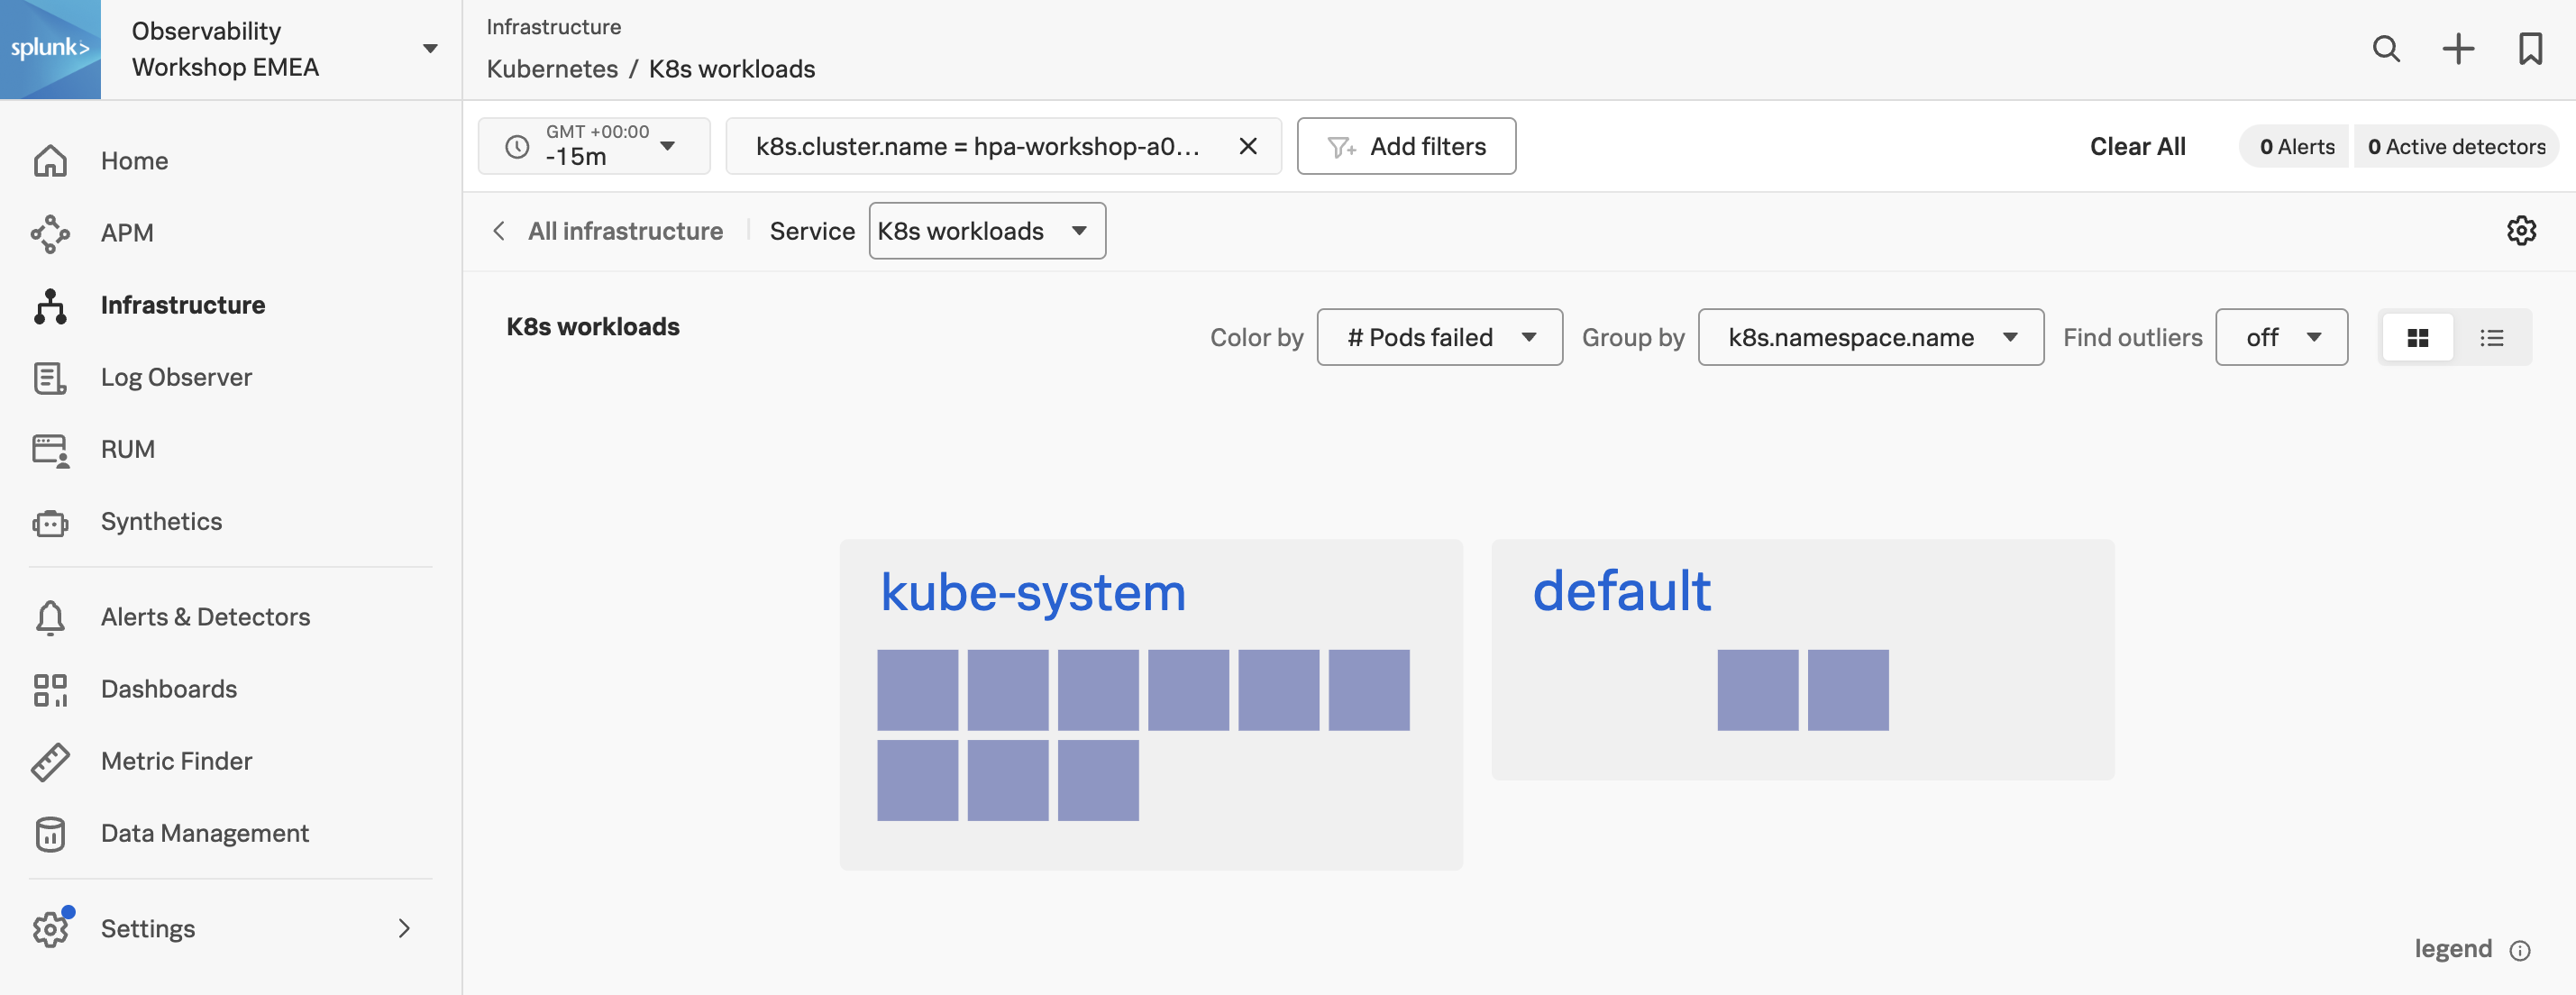Toggle the list view layout

click(x=2492, y=336)
